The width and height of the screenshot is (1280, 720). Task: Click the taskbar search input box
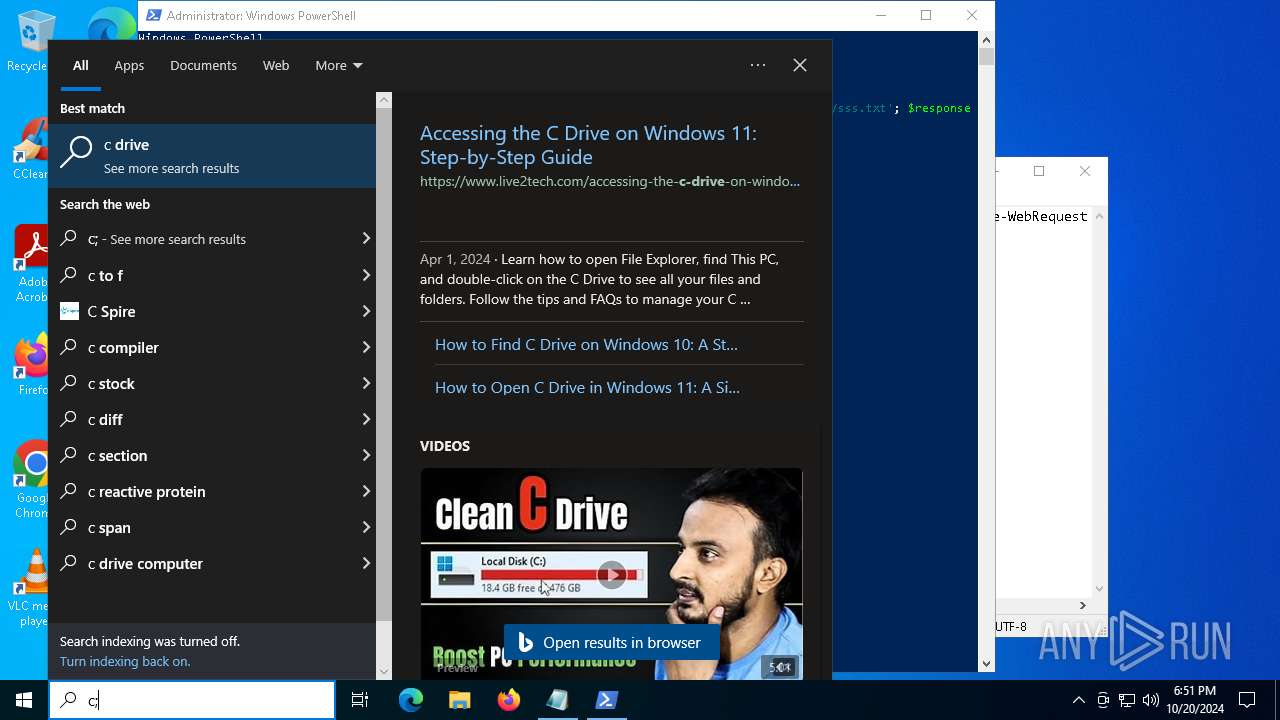(192, 700)
